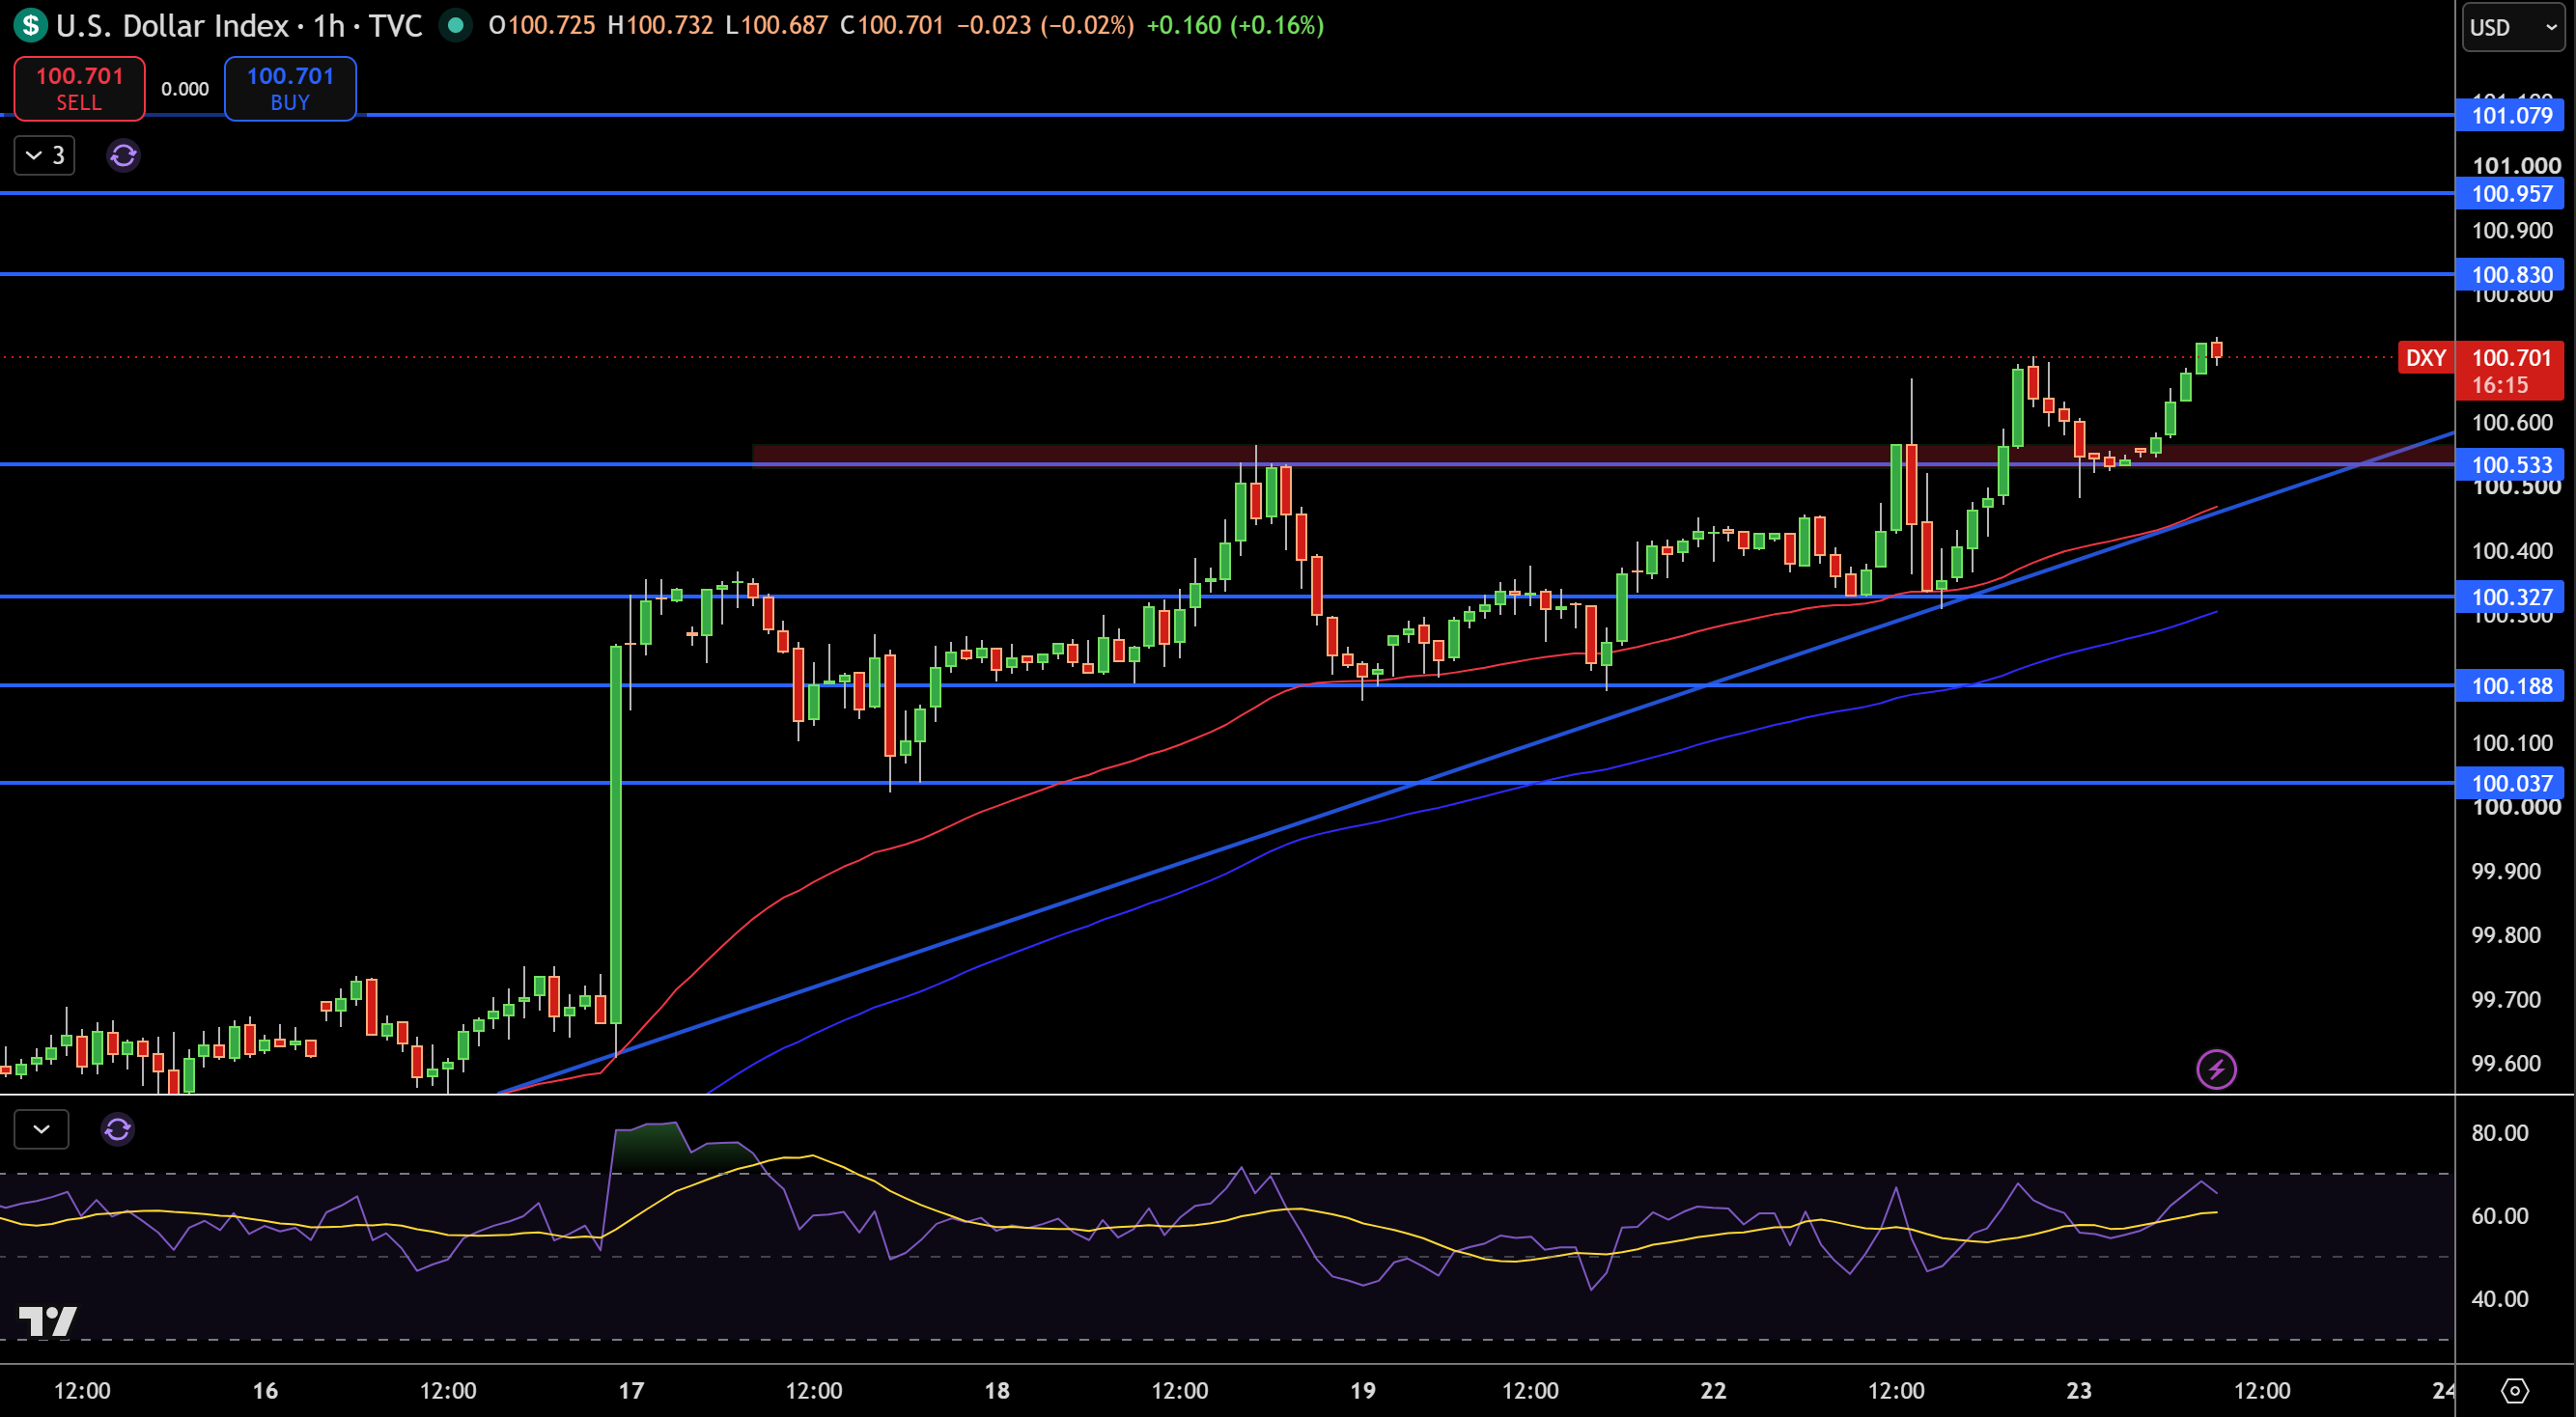Click the opening price O100.725 in the header

[541, 25]
